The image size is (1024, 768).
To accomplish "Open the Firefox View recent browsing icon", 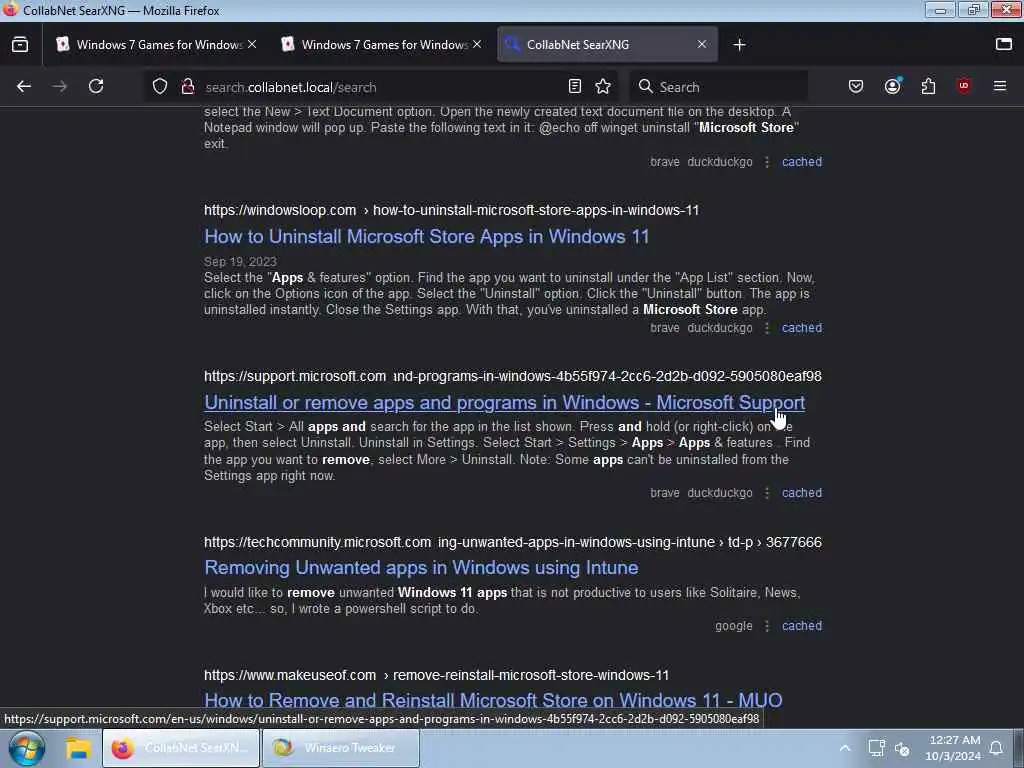I will click(20, 44).
